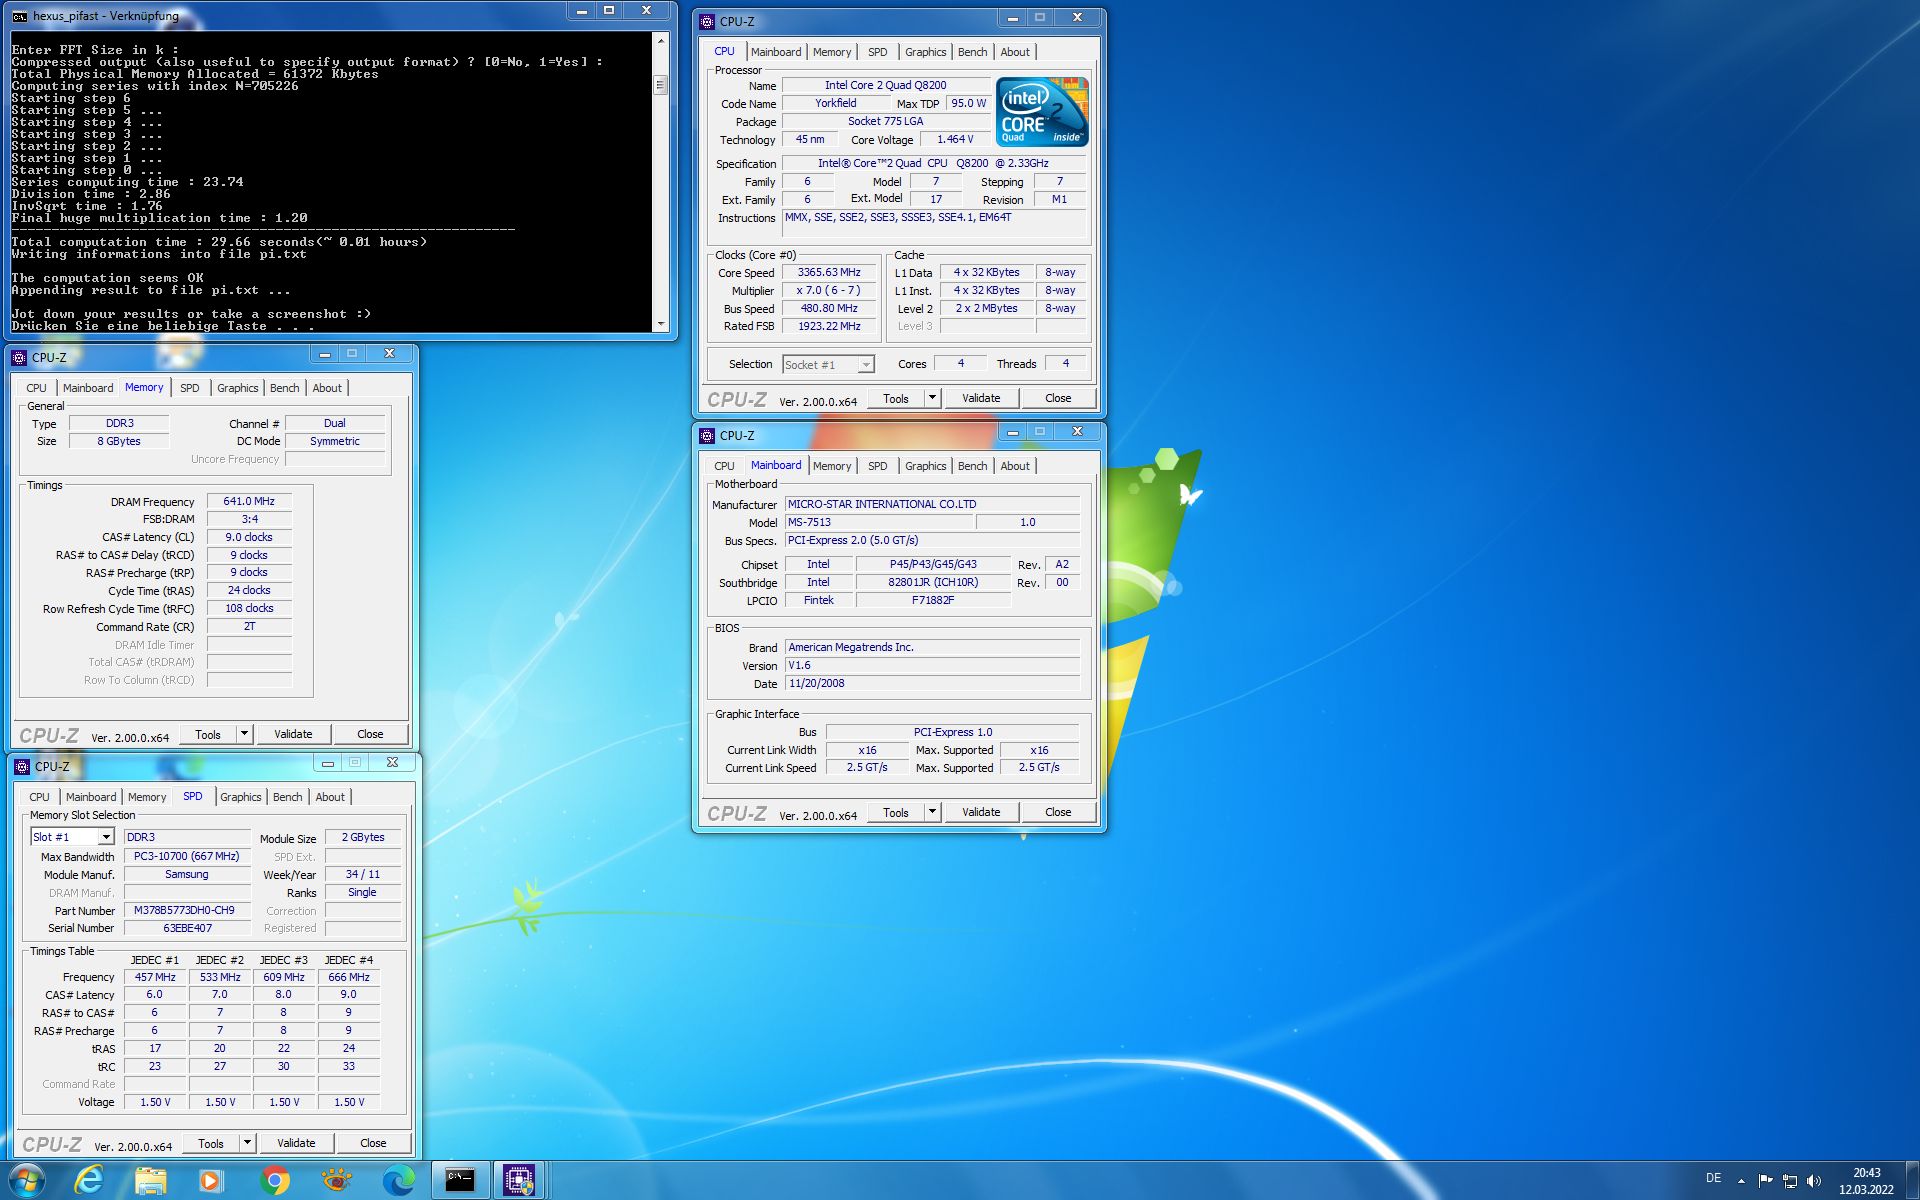Switch to Memory tab in SPD window

coord(147,797)
